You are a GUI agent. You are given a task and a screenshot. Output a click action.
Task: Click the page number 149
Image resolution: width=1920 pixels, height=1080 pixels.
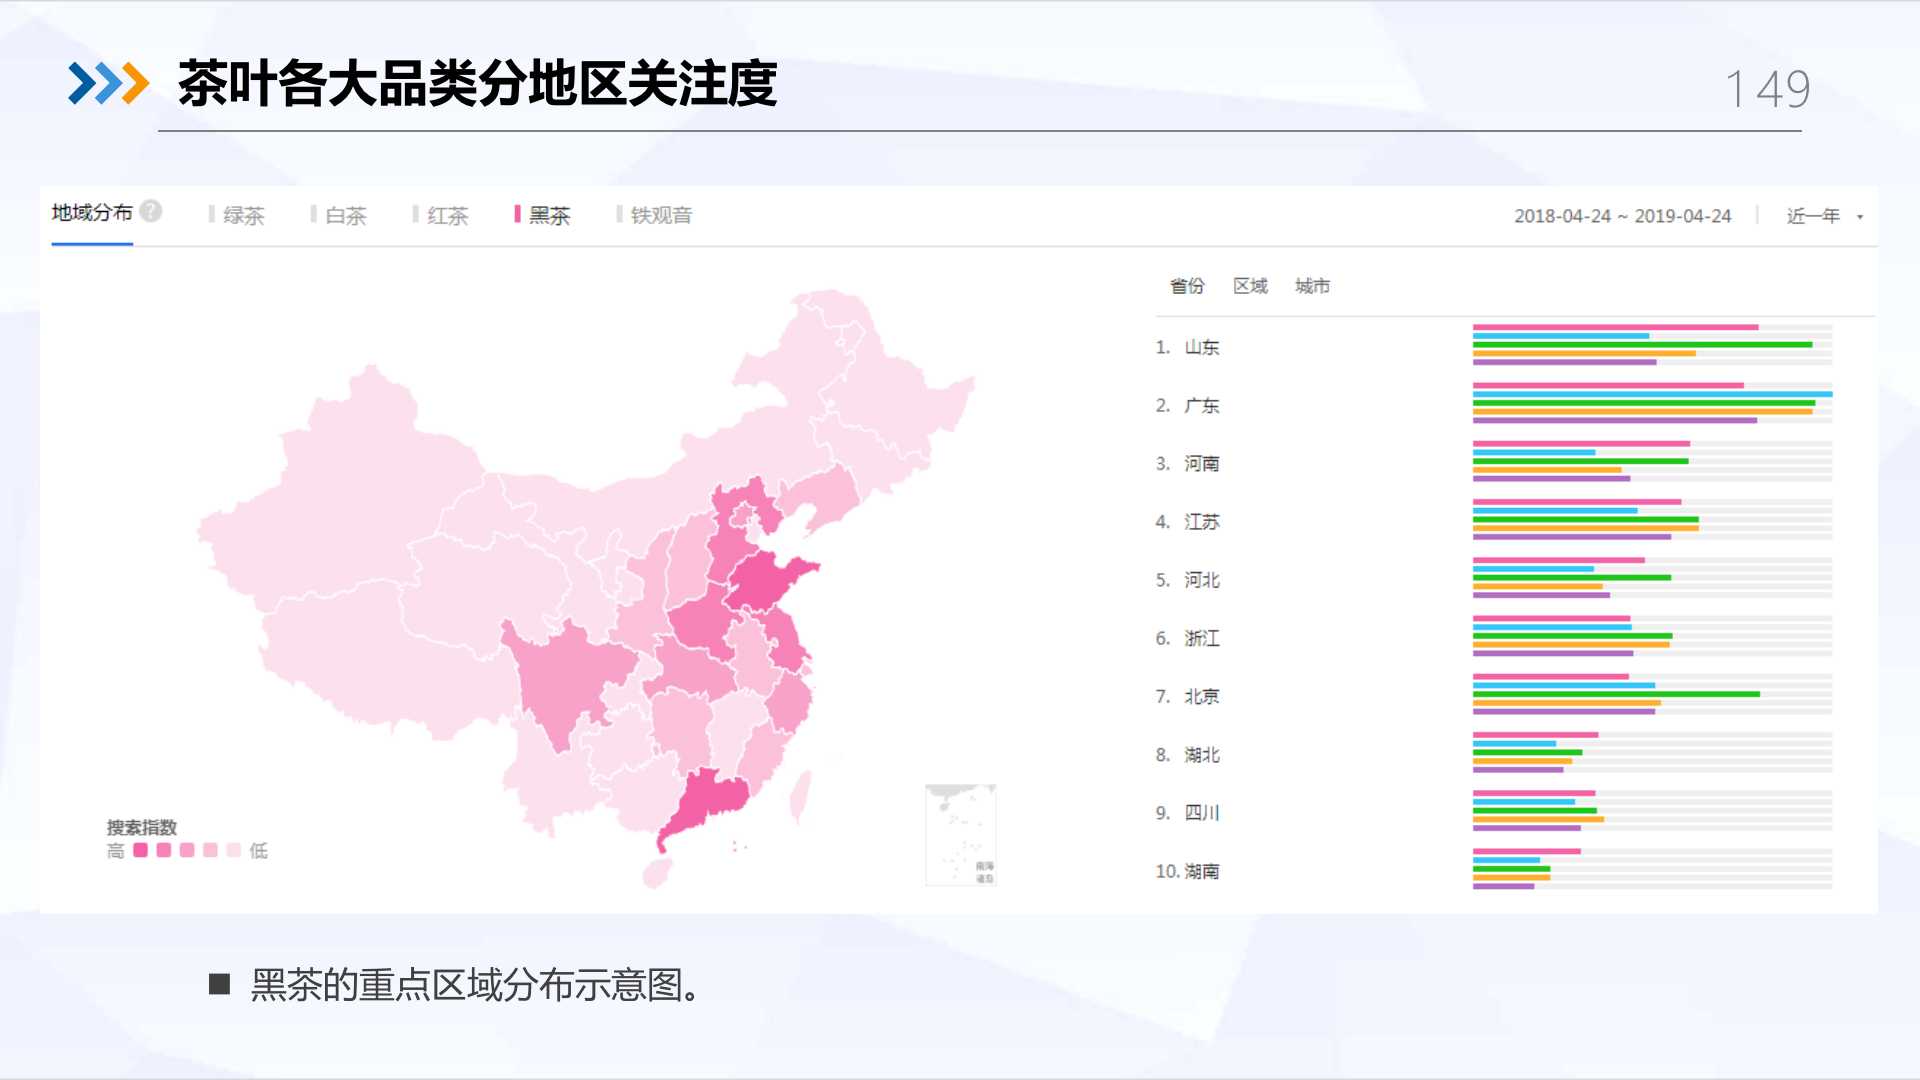(1767, 89)
